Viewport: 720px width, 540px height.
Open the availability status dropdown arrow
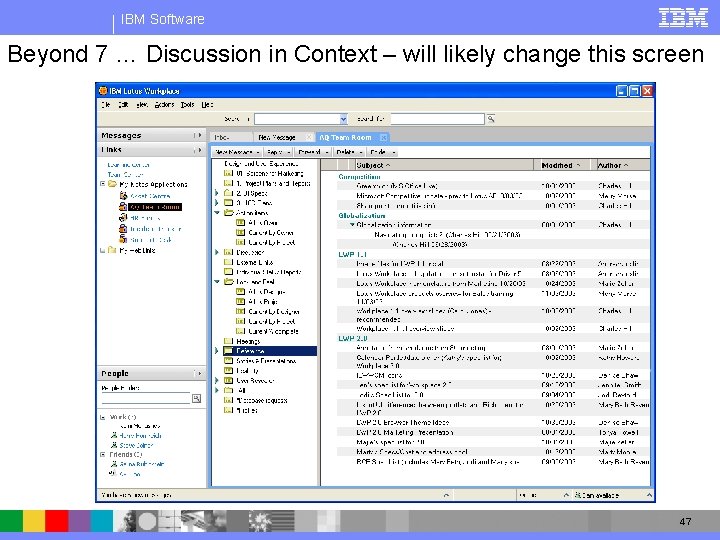pyautogui.click(x=649, y=495)
